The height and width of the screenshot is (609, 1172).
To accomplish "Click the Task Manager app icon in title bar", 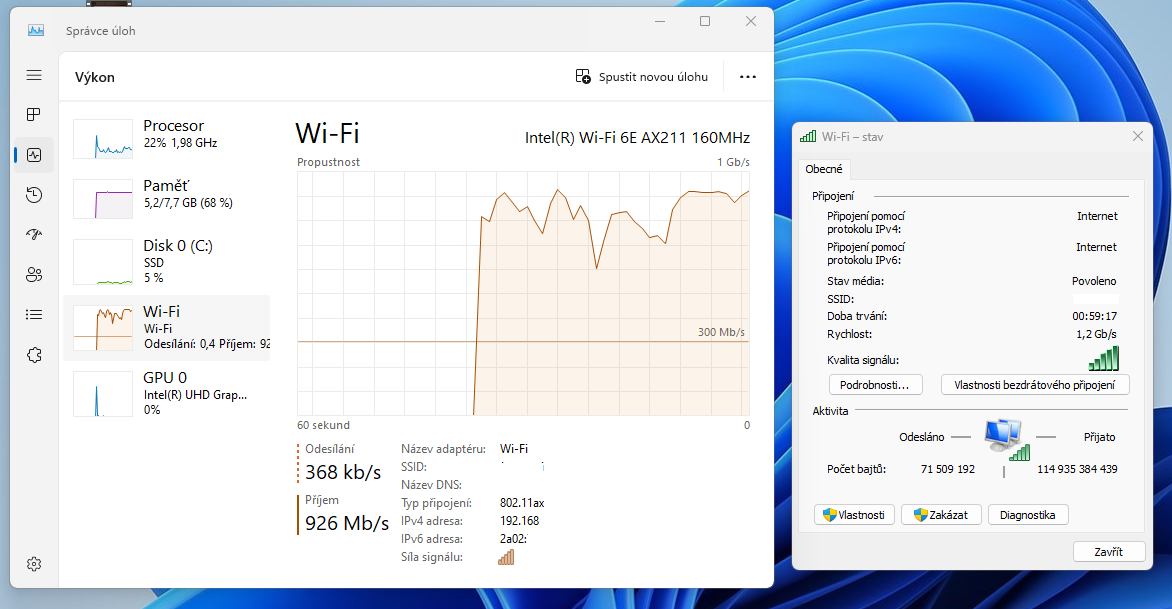I will 36,31.
